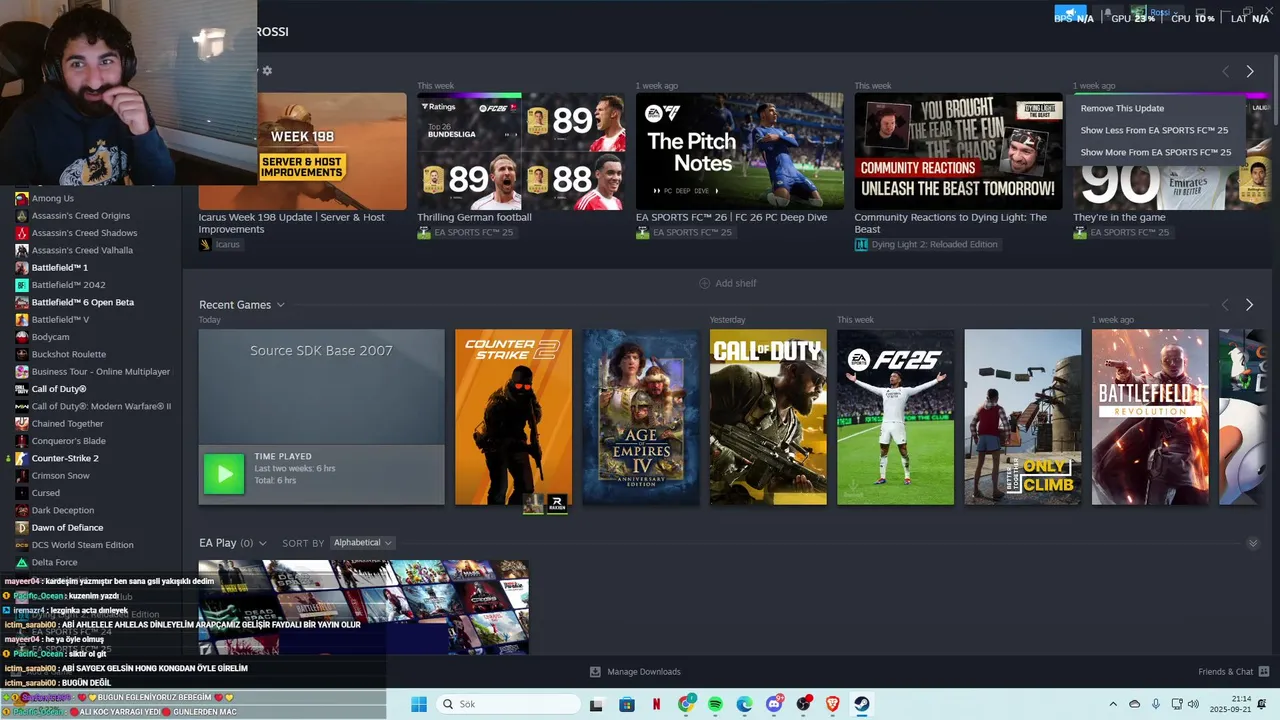
Task: Select Call of Duty® in the library list
Action: [x=59, y=389]
